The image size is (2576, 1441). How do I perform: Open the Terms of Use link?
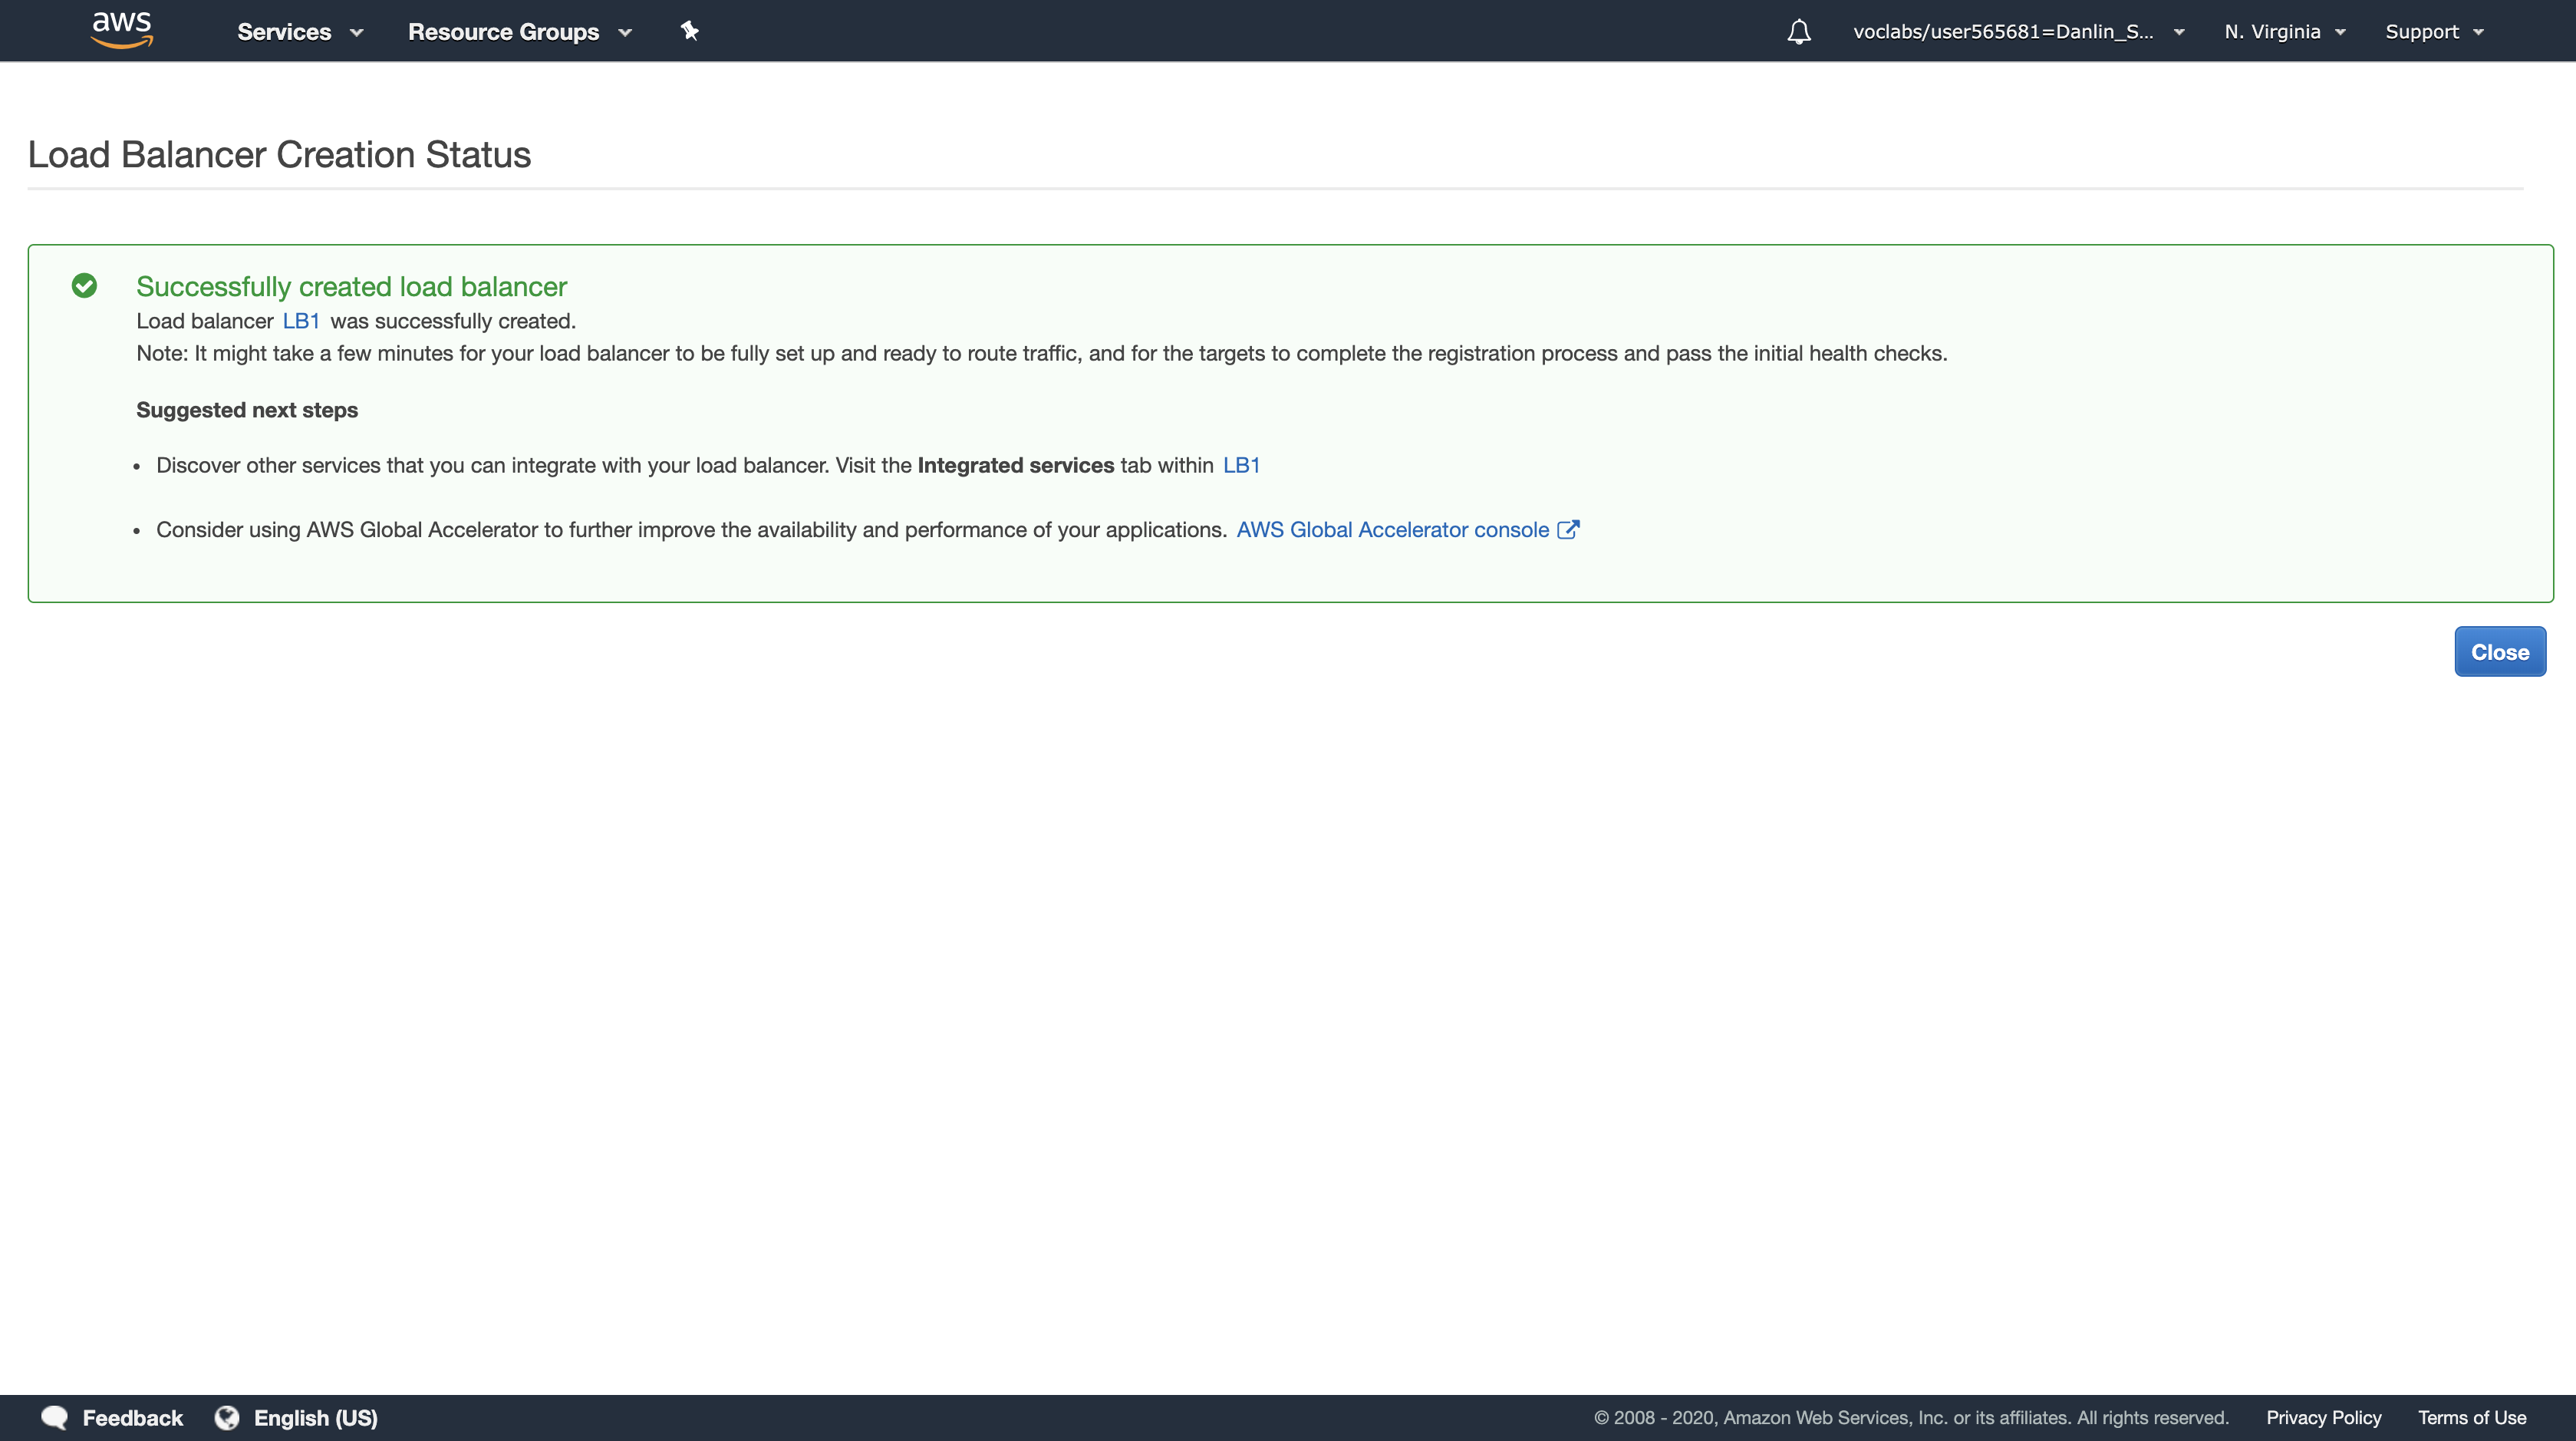pos(2471,1417)
